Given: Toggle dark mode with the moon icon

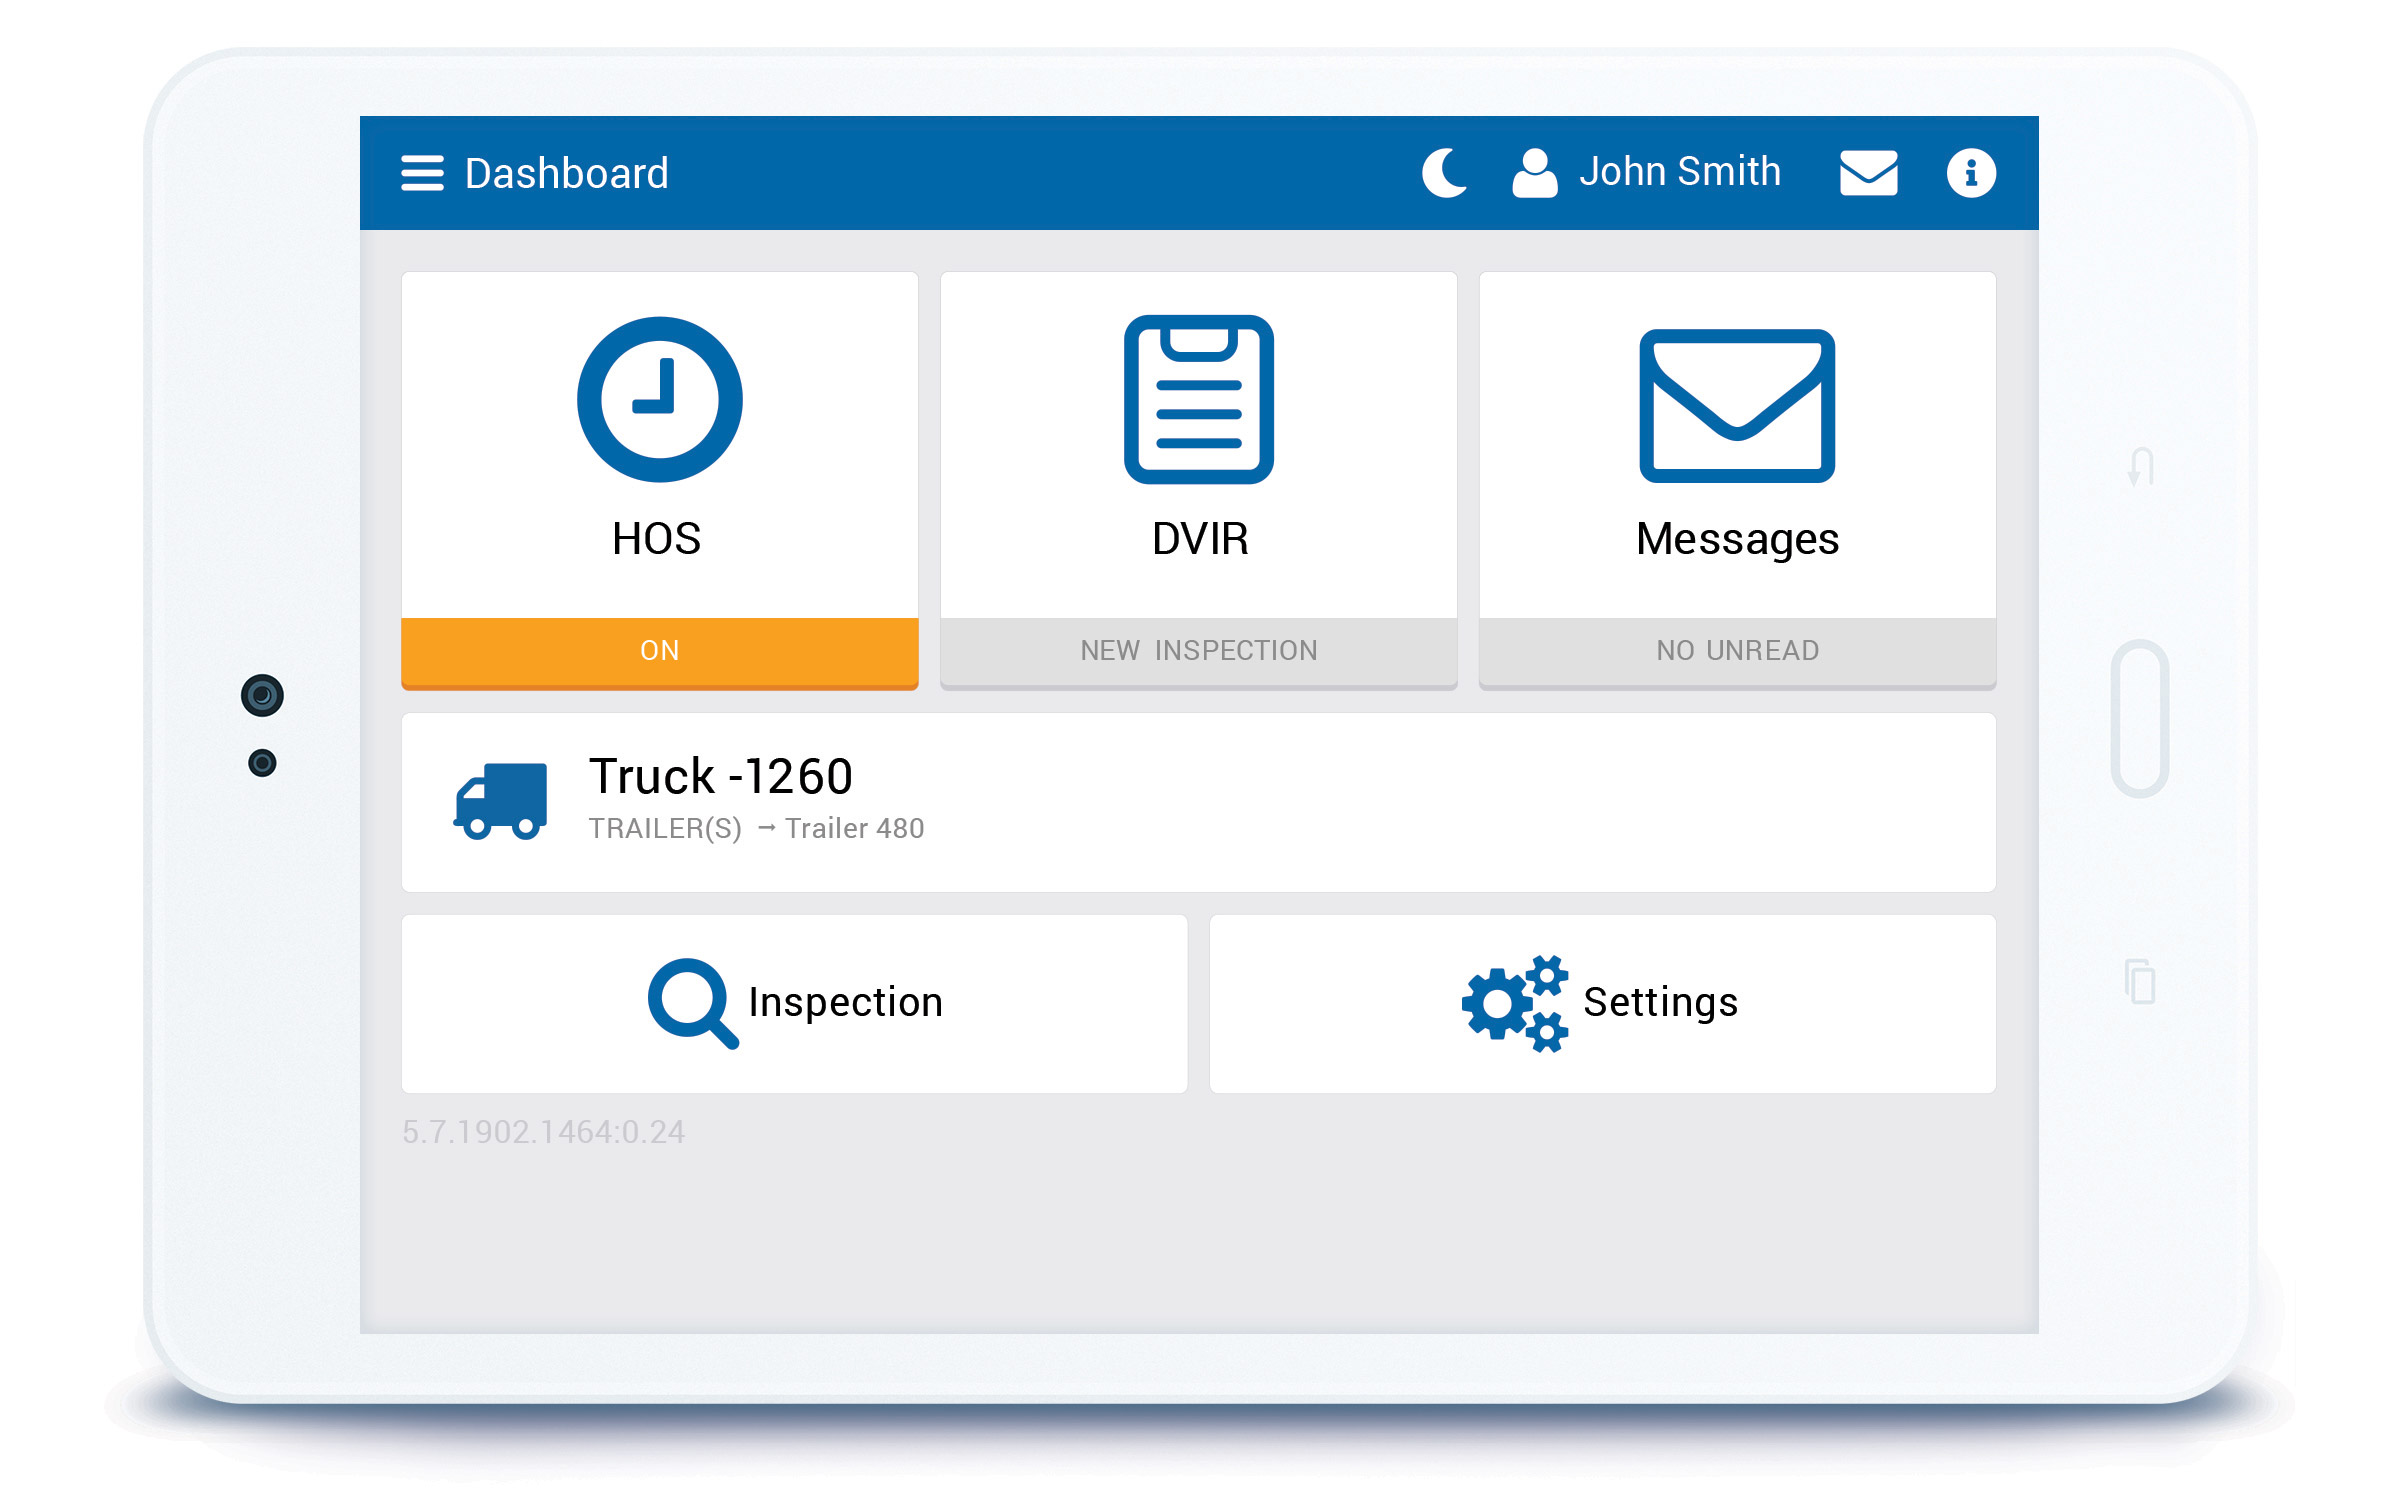Looking at the screenshot, I should tap(1443, 170).
